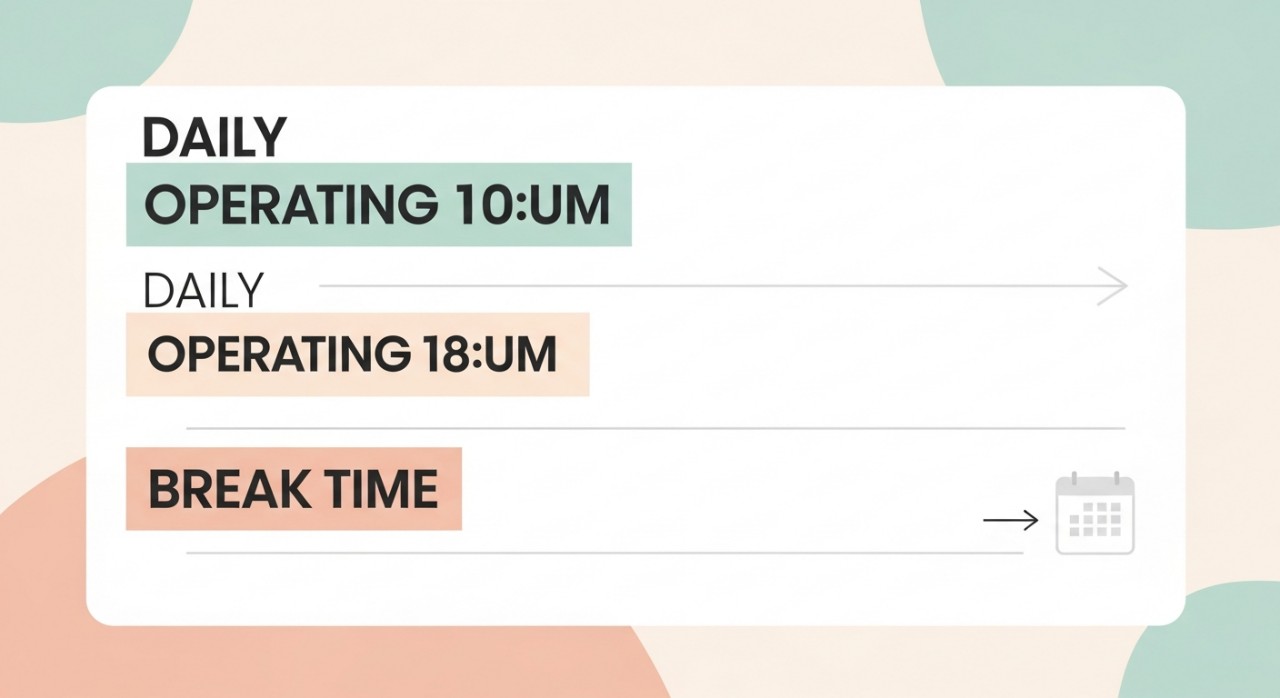Click the long gray line beside thin DAILY
The height and width of the screenshot is (698, 1280).
(x=700, y=287)
